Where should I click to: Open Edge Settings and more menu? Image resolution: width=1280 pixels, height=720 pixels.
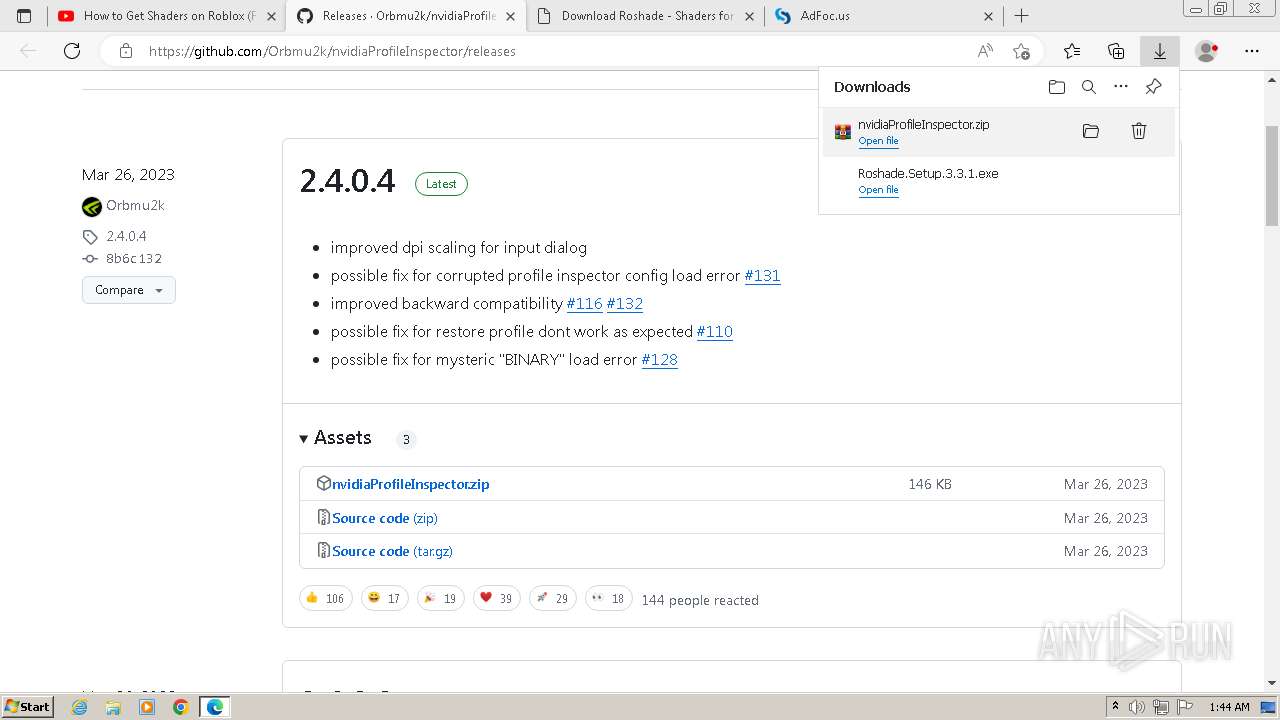pos(1252,51)
